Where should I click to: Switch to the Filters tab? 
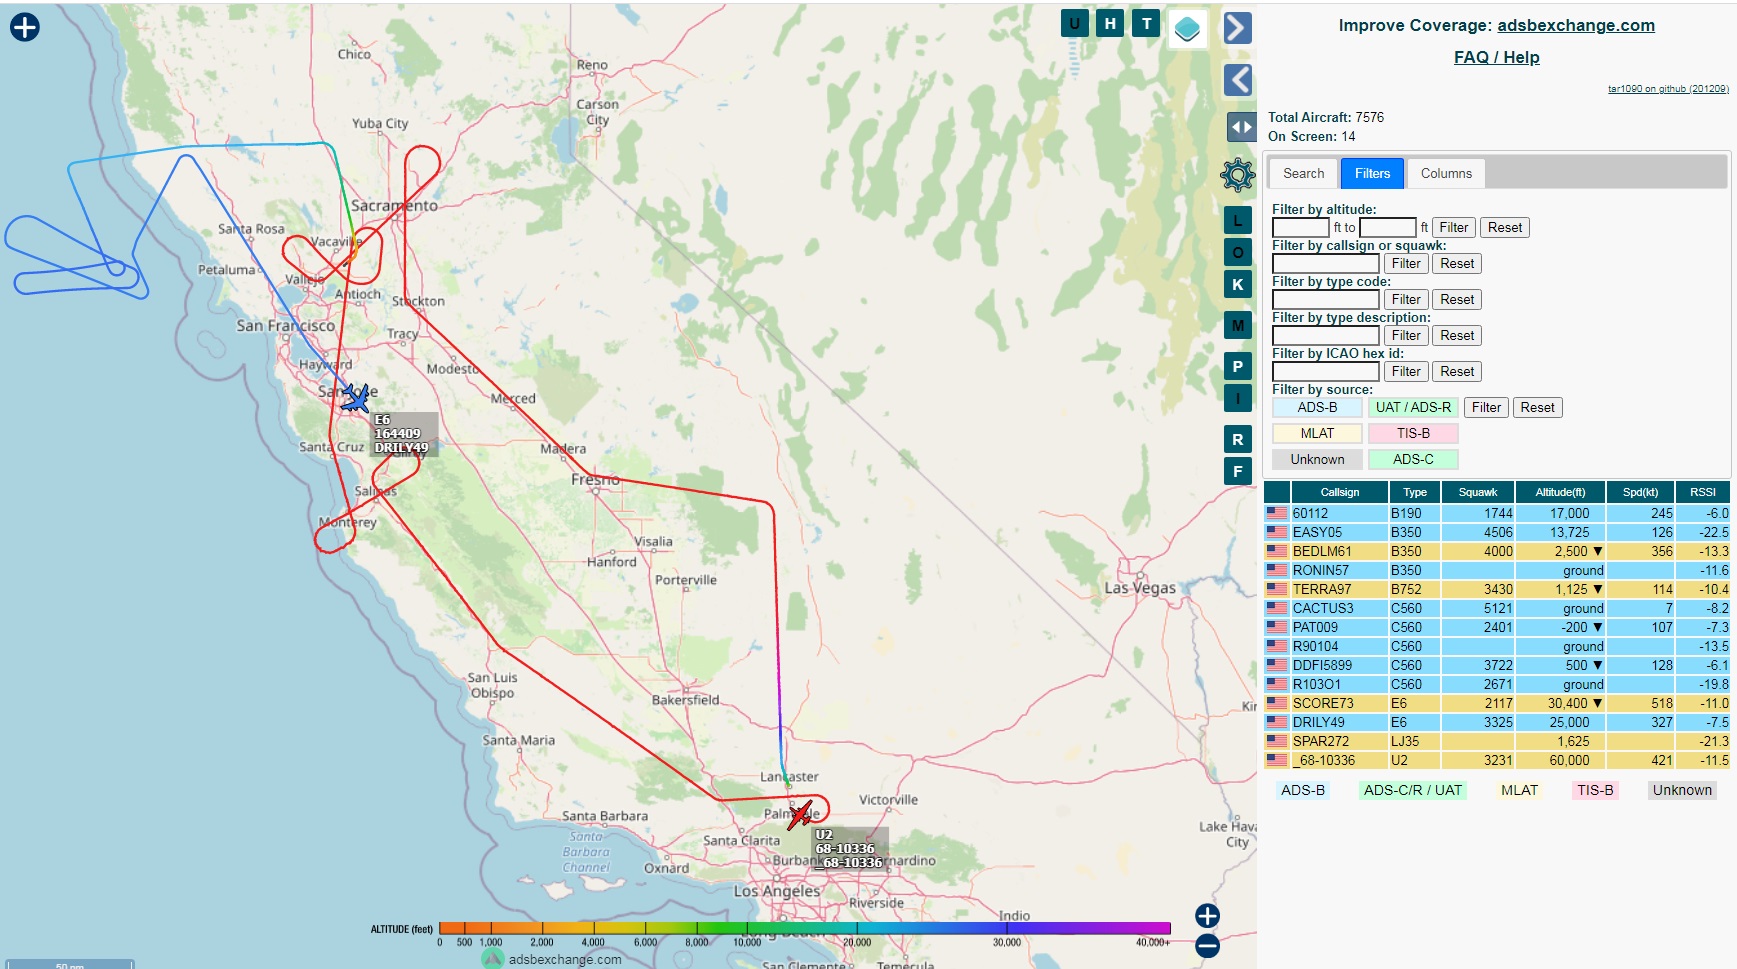click(1372, 173)
